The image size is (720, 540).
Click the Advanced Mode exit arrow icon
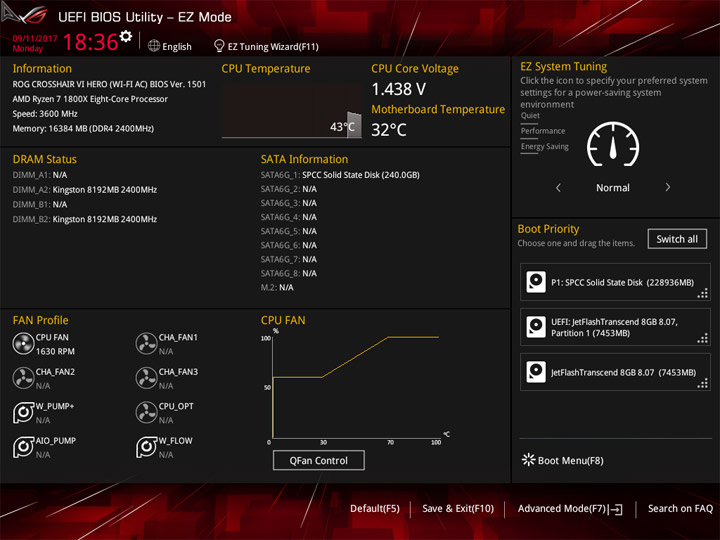(x=616, y=509)
